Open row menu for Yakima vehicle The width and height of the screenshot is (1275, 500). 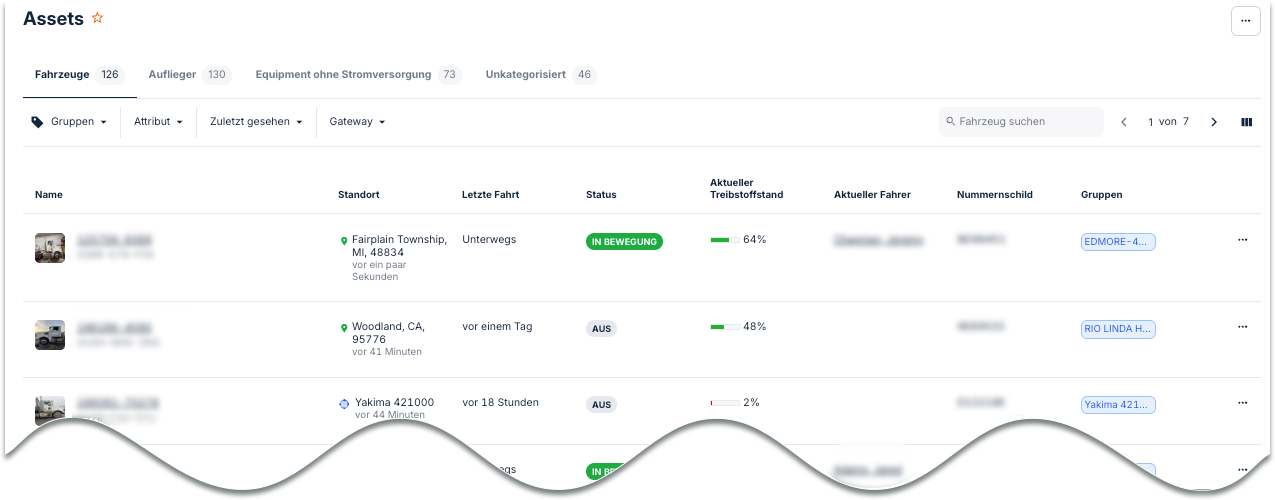1243,403
